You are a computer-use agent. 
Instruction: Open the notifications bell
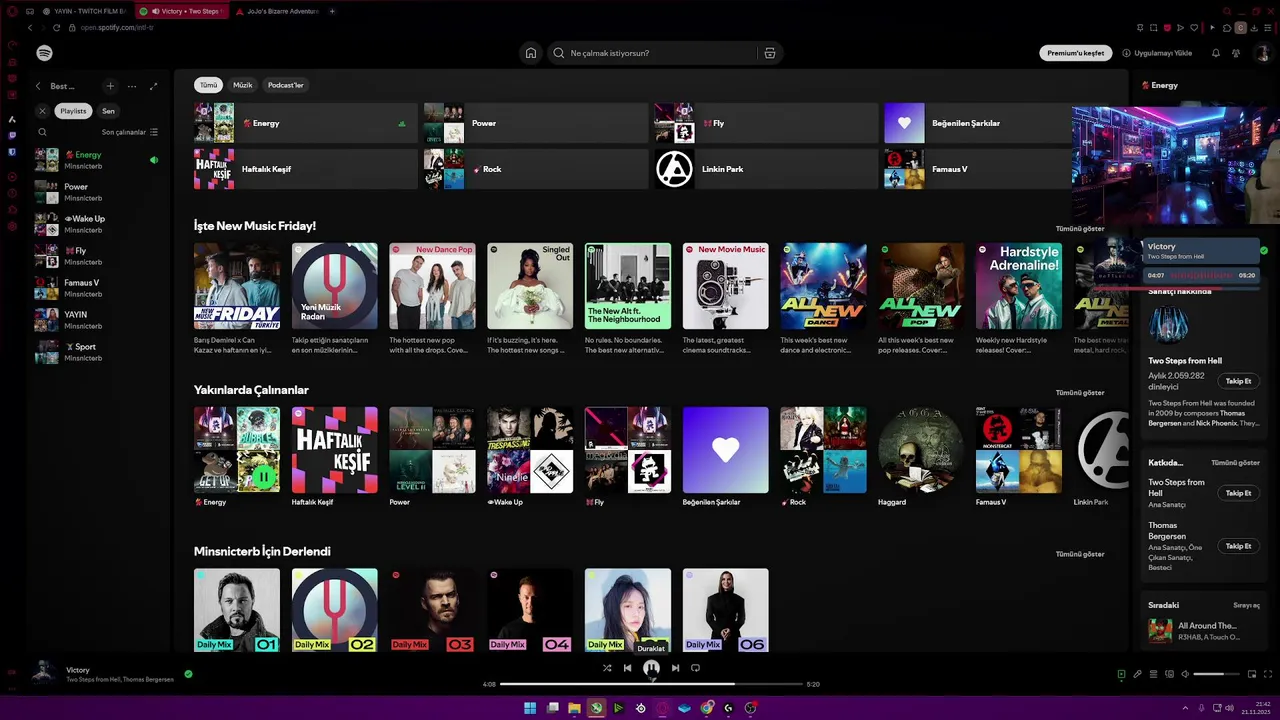click(1216, 53)
